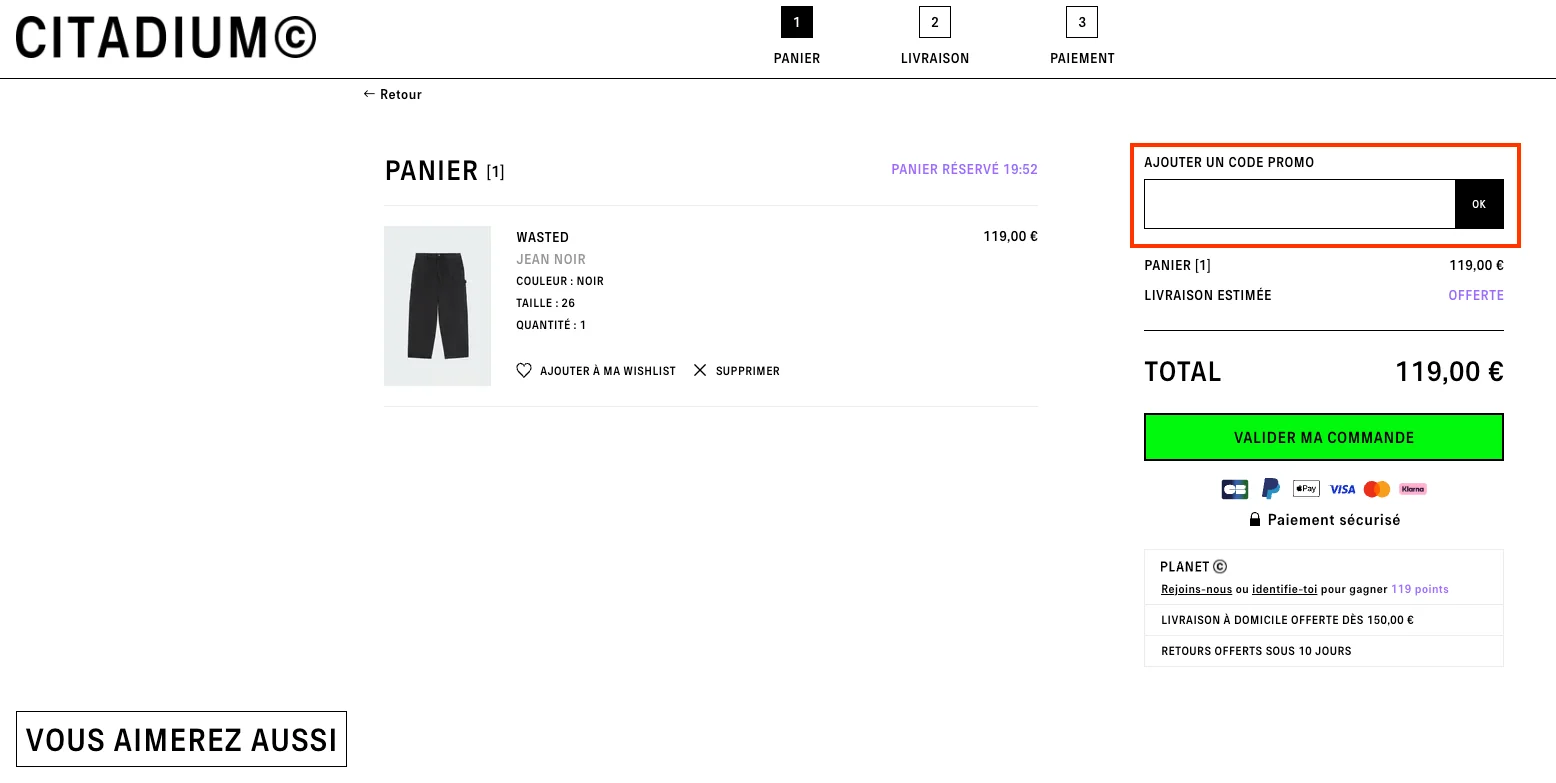The width and height of the screenshot is (1556, 783).
Task: Click the Citadium logo
Action: point(163,35)
